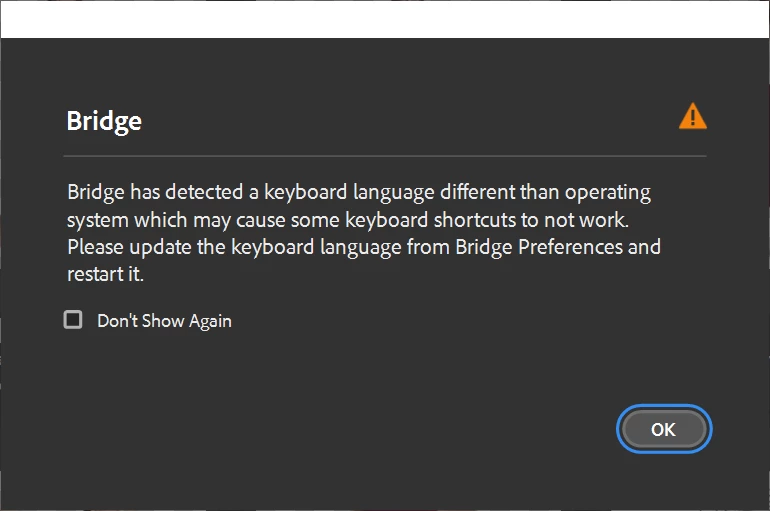This screenshot has width=770, height=511.
Task: Click the exclamation mark inside the warning icon
Action: click(x=692, y=119)
